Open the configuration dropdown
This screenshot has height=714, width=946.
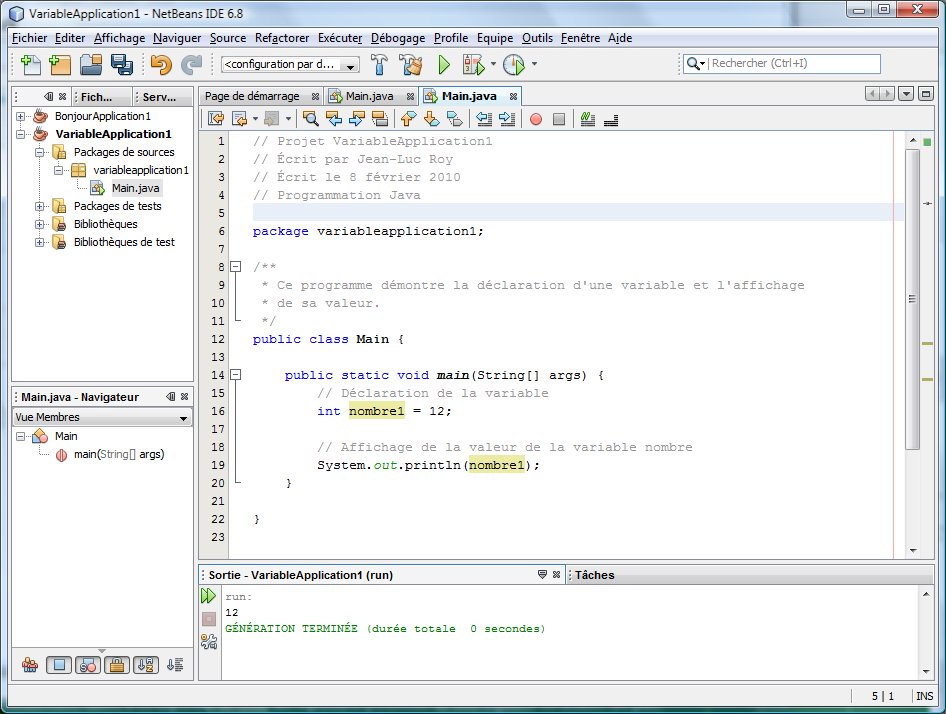point(290,65)
